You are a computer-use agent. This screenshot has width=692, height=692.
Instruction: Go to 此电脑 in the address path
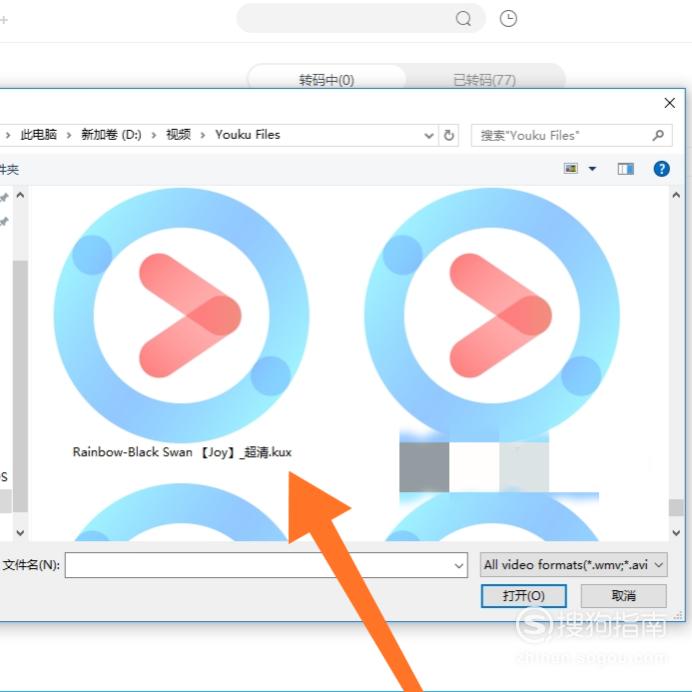tap(39, 135)
